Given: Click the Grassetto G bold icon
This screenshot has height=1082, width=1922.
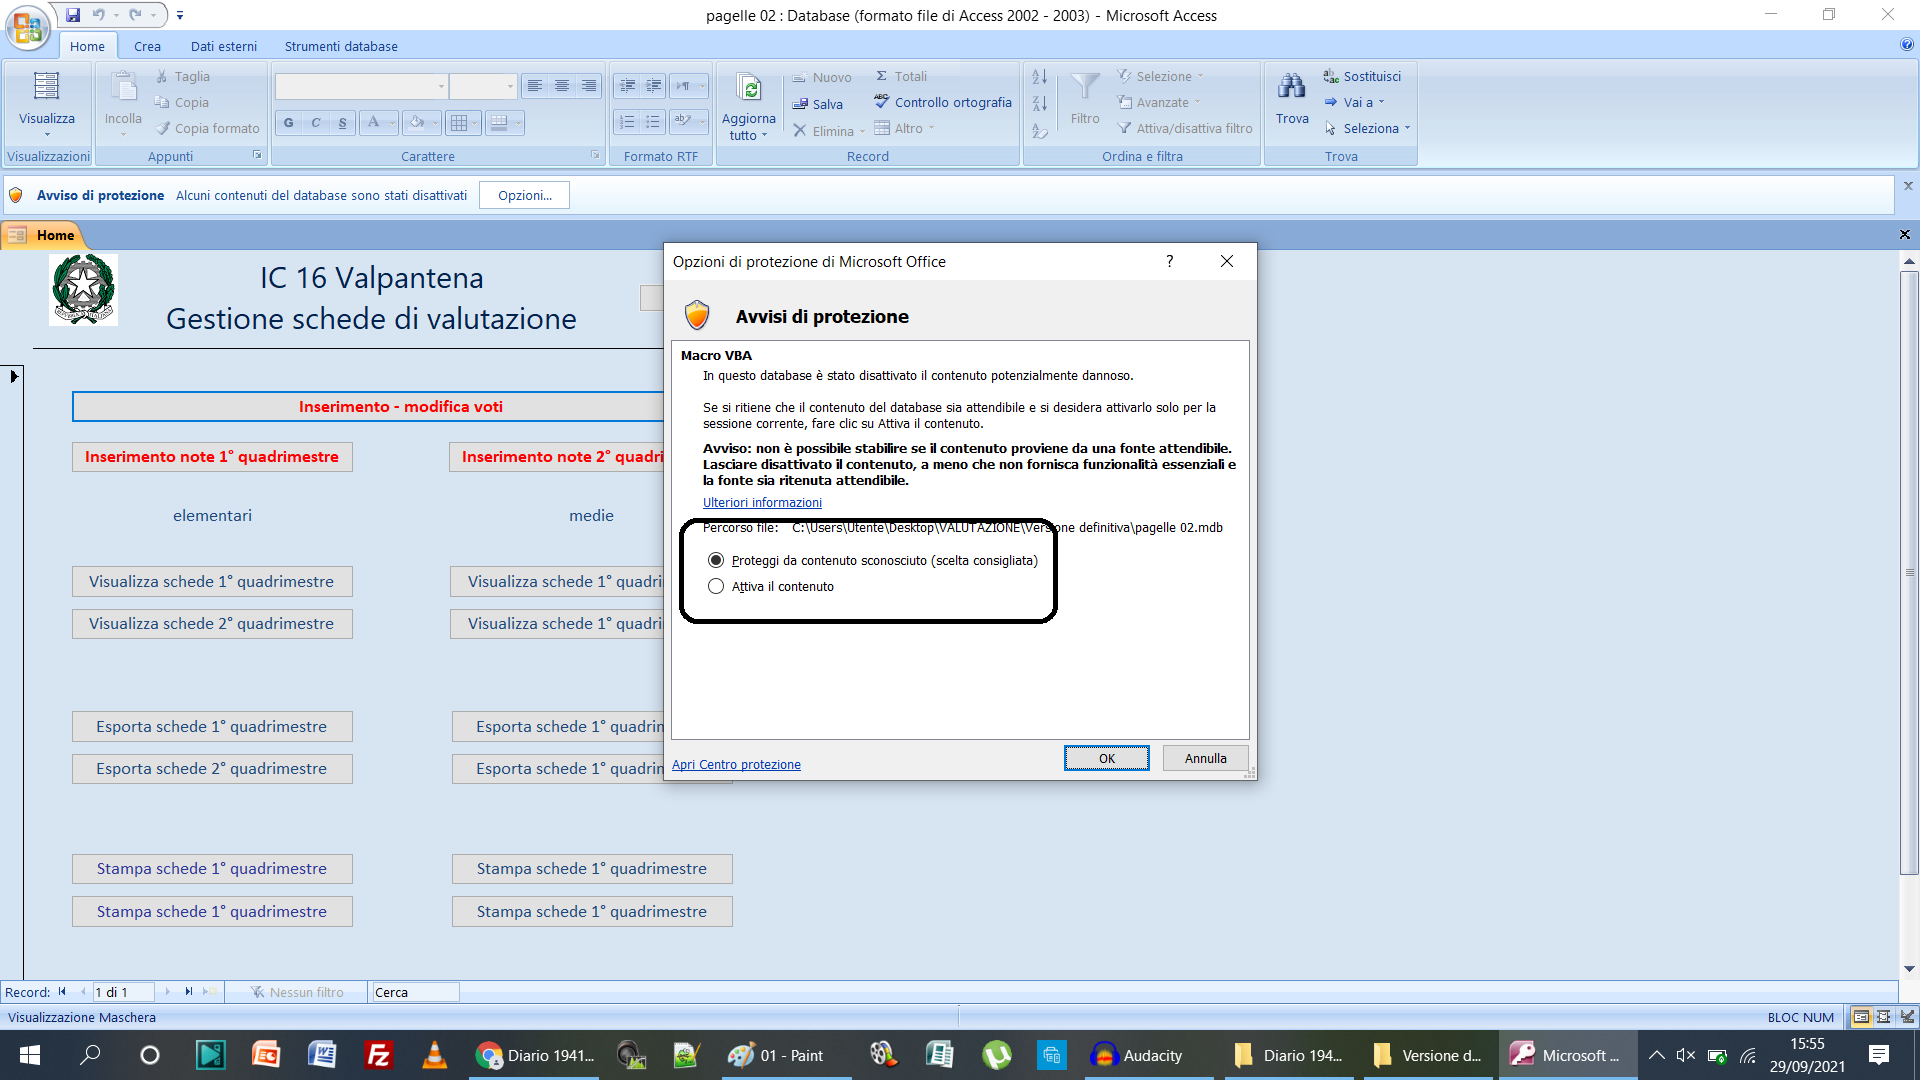Looking at the screenshot, I should (x=289, y=123).
